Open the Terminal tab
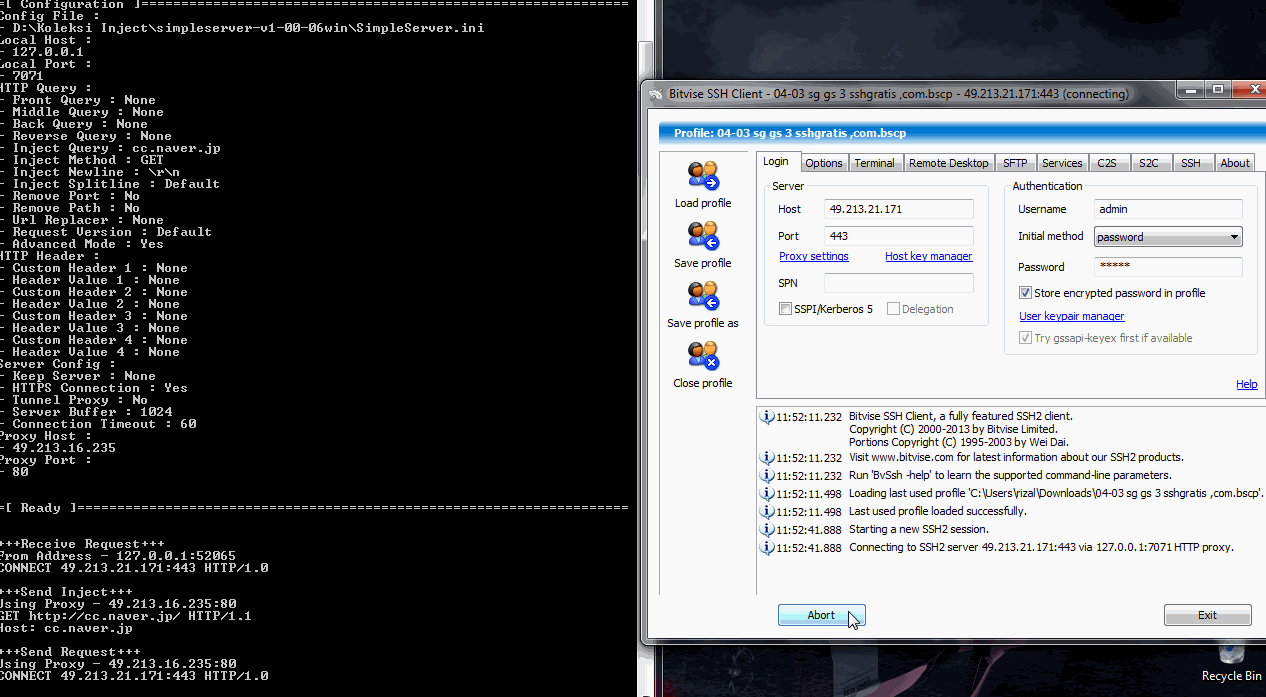 click(x=874, y=163)
